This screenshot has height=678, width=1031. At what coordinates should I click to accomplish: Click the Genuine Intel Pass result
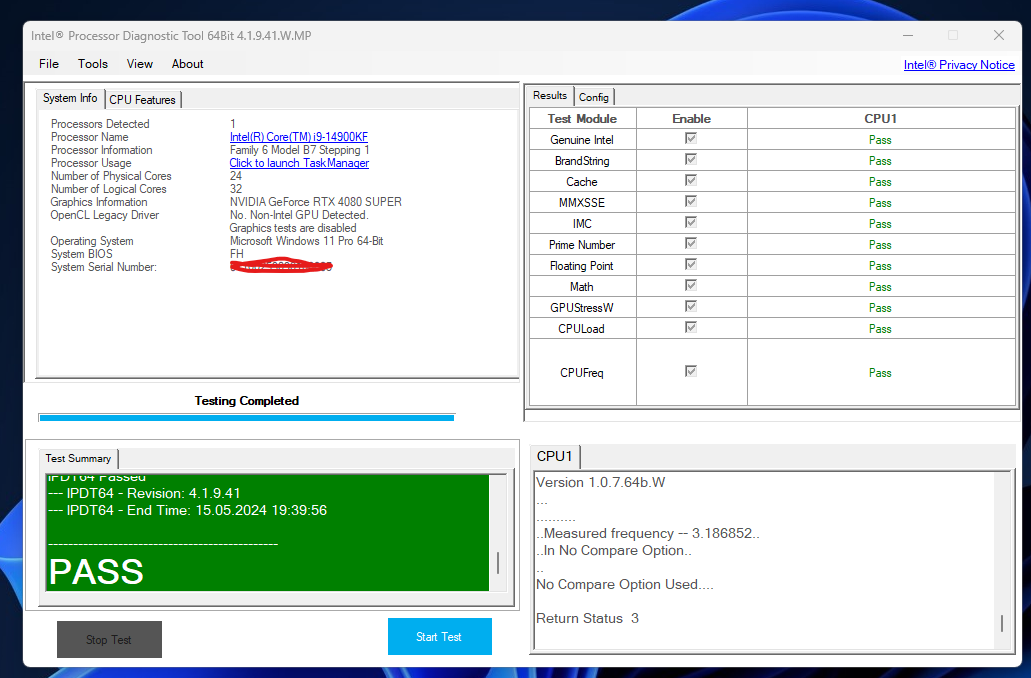[880, 140]
